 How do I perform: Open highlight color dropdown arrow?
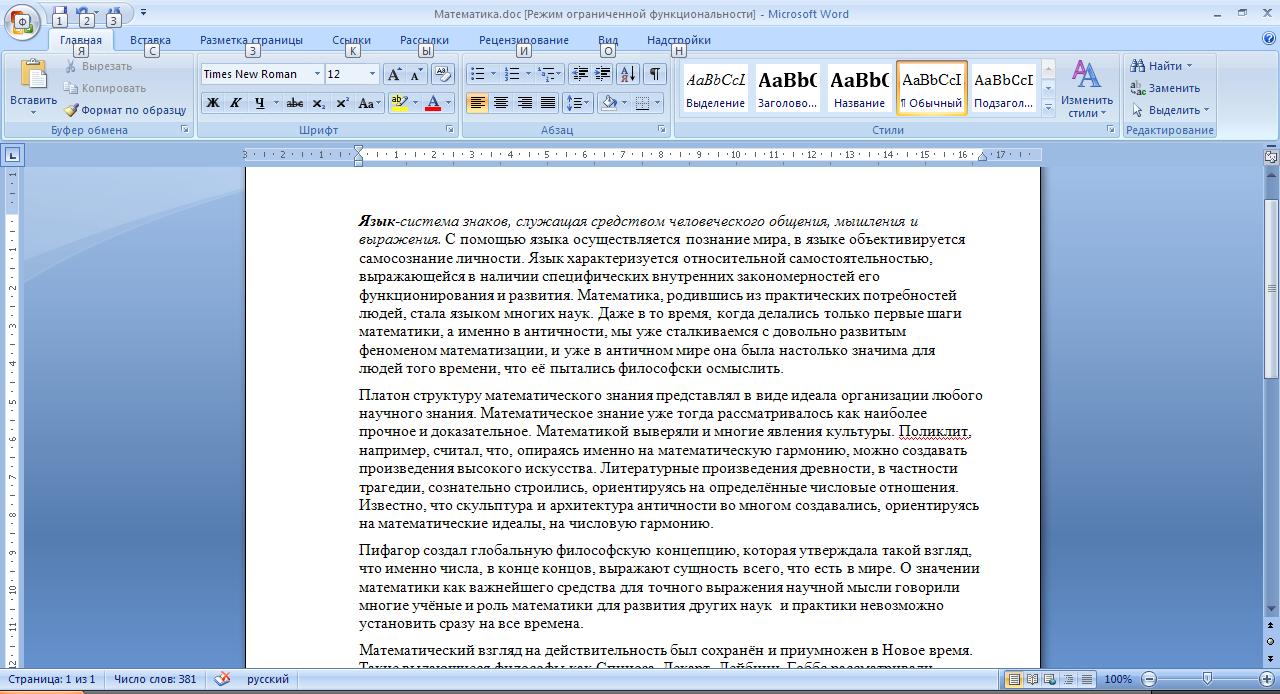[414, 103]
